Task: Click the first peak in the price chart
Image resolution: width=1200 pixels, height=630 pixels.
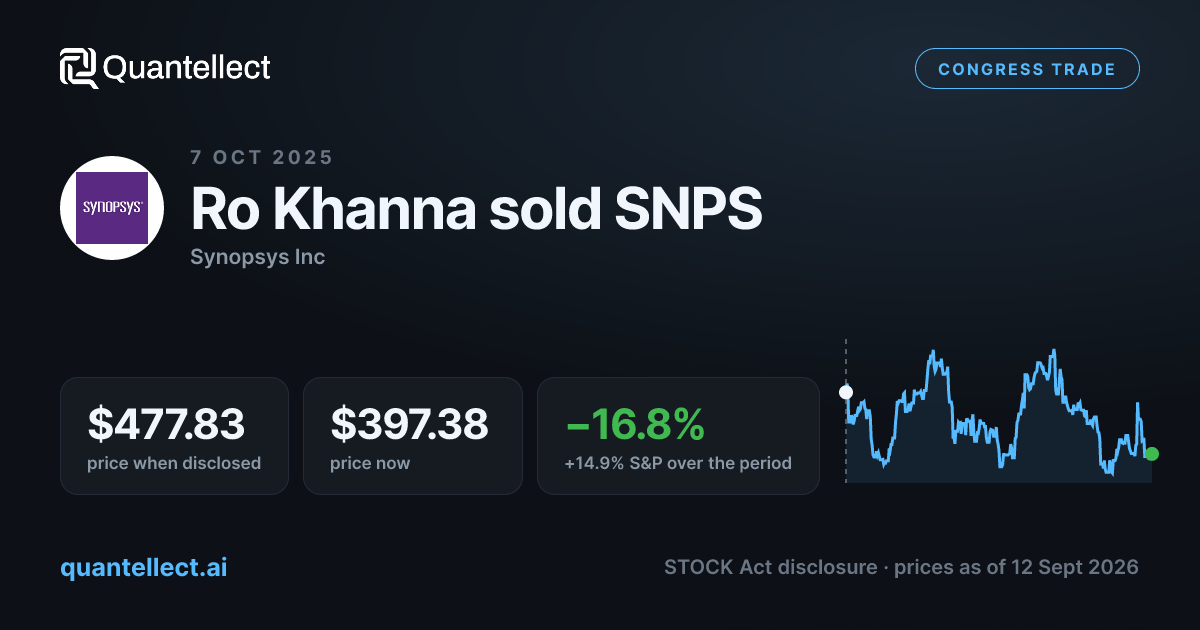Action: [933, 353]
